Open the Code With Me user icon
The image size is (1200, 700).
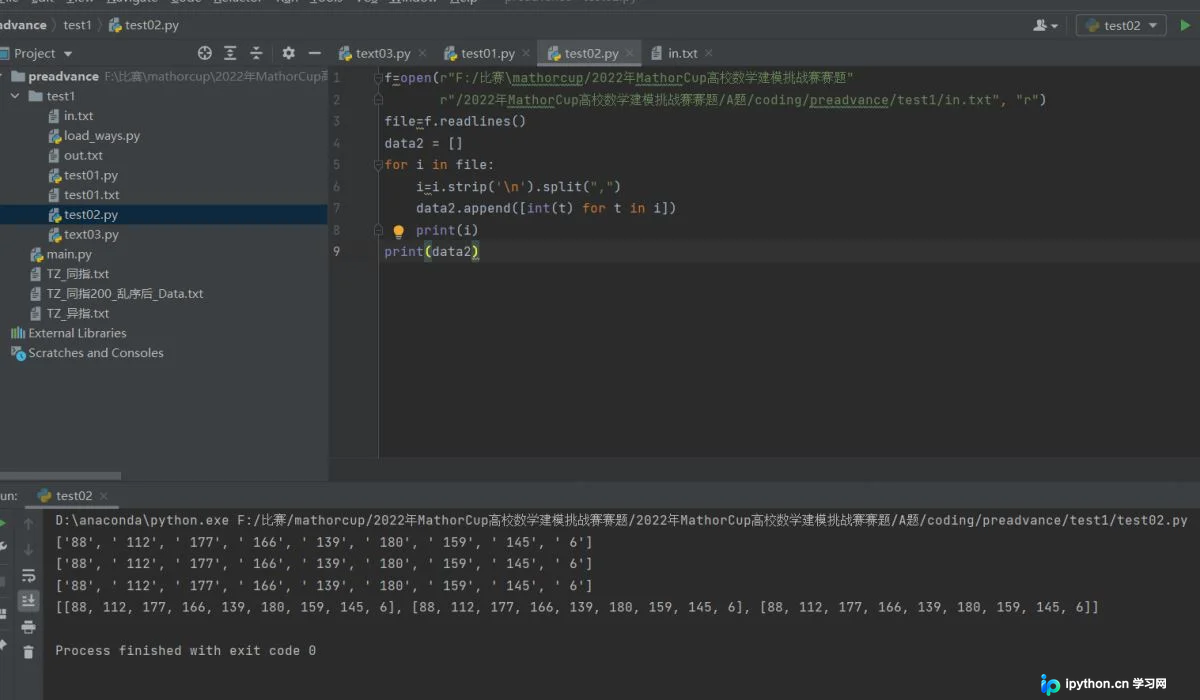click(x=1047, y=25)
